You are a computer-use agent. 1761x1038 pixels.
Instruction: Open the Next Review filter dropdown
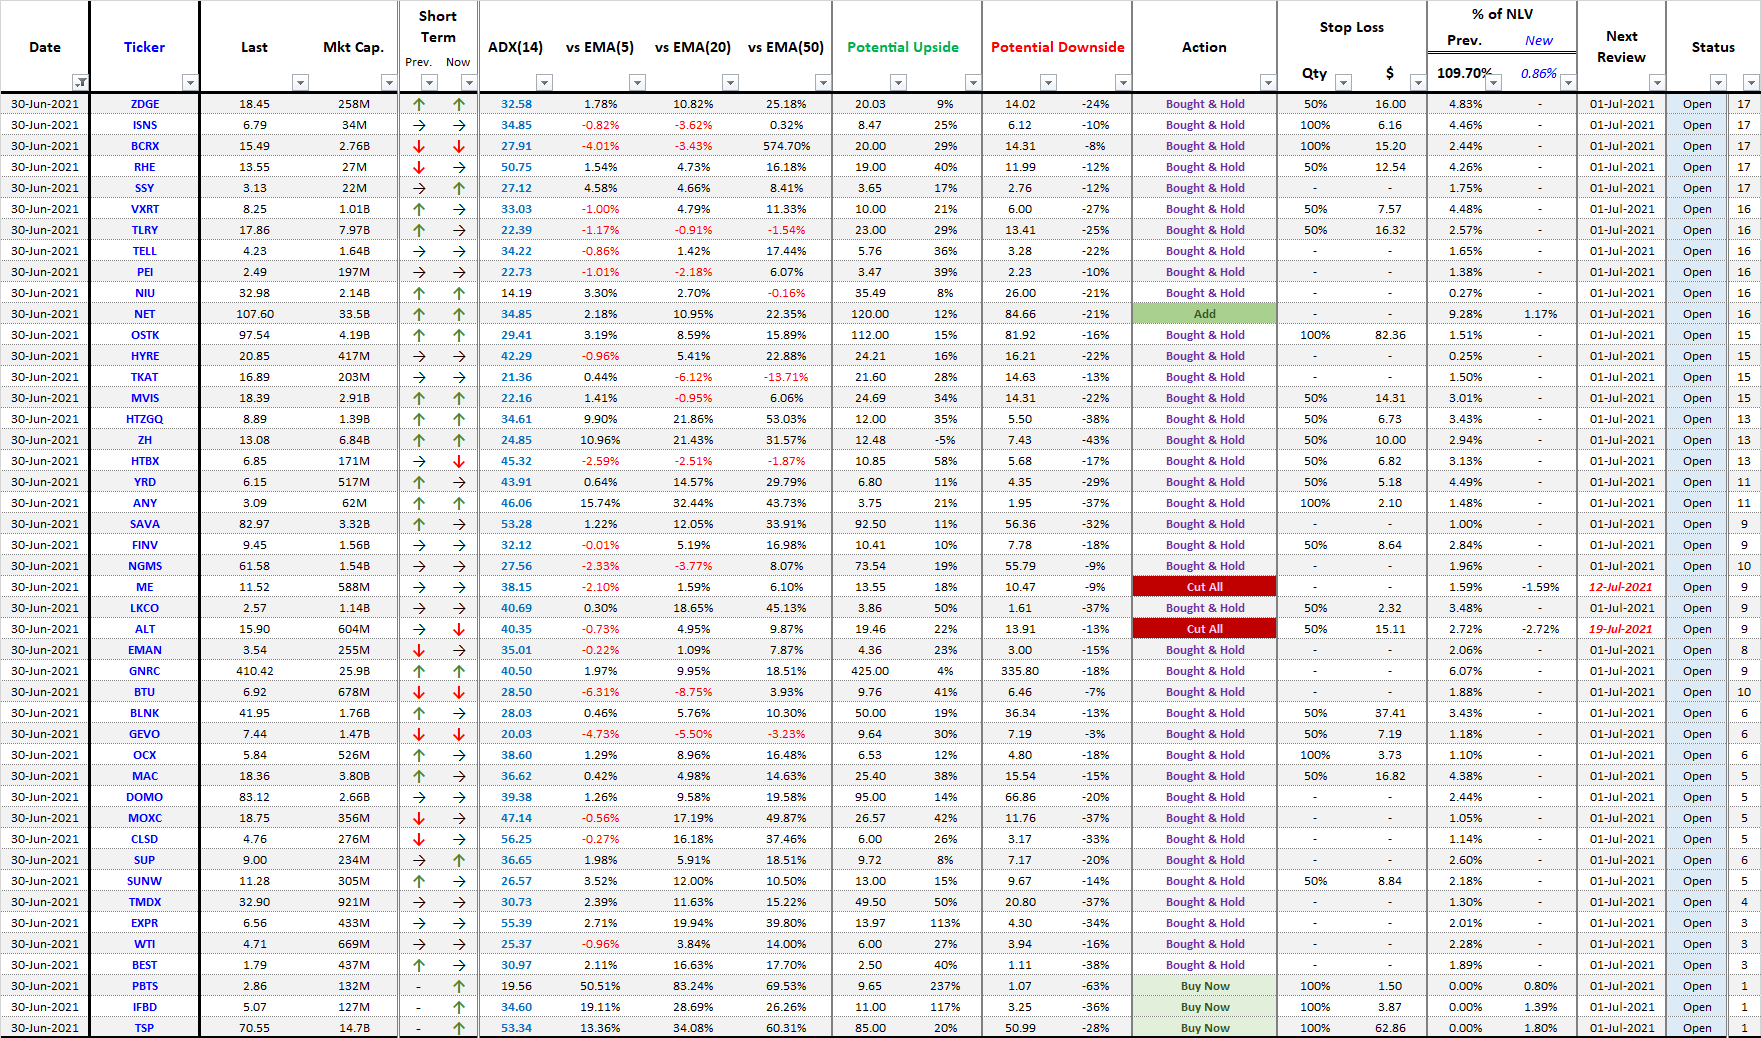[x=1657, y=83]
